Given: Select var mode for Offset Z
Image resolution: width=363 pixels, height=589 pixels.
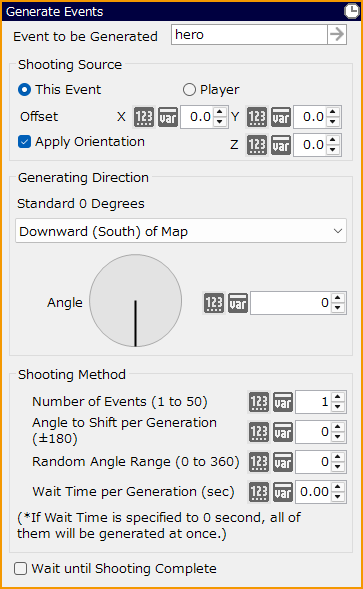Looking at the screenshot, I should pos(281,145).
